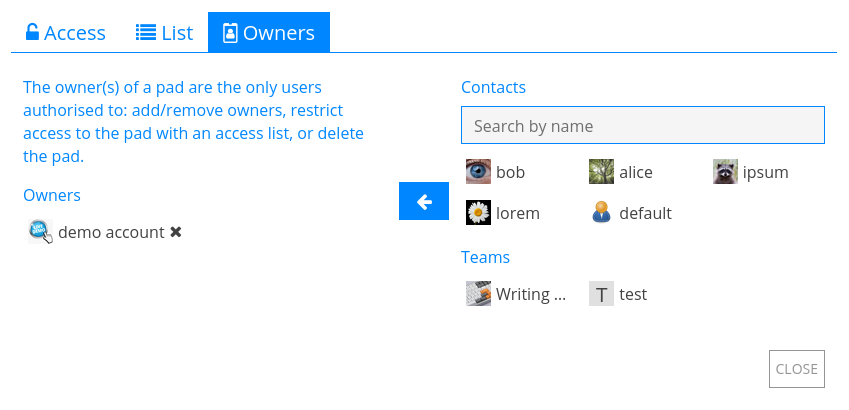
Task: Click the CLOSE button
Action: click(x=796, y=369)
